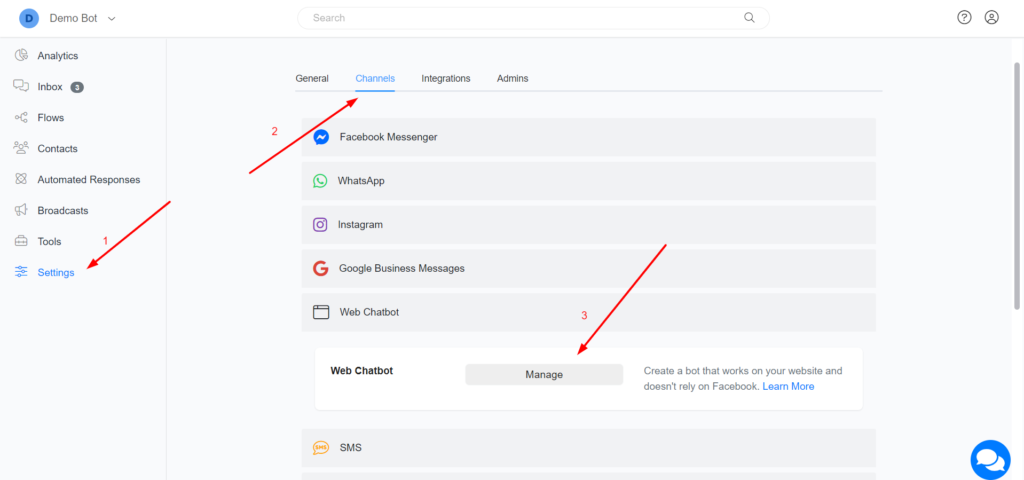Screen dimensions: 1024x480
Task: Expand the Instagram channel row
Action: [588, 225]
